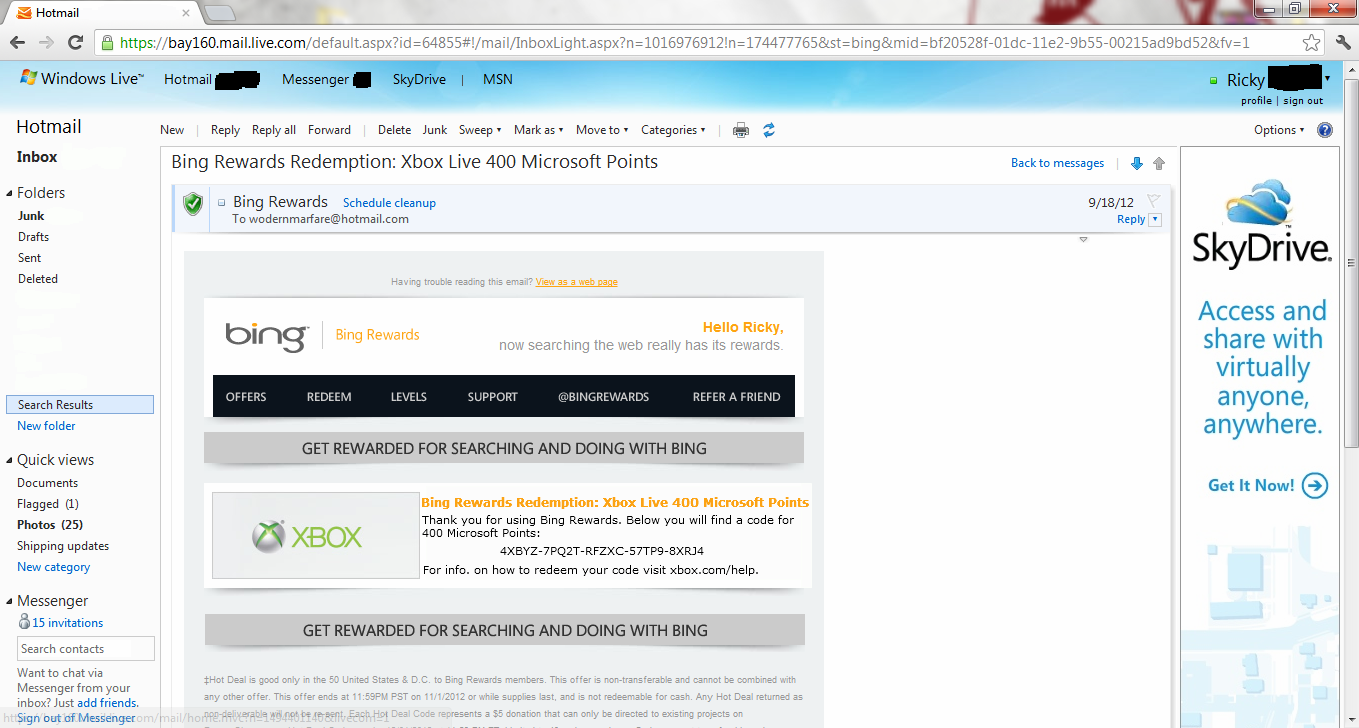Click the browser address bar URL
The height and width of the screenshot is (728, 1359).
[x=684, y=43]
